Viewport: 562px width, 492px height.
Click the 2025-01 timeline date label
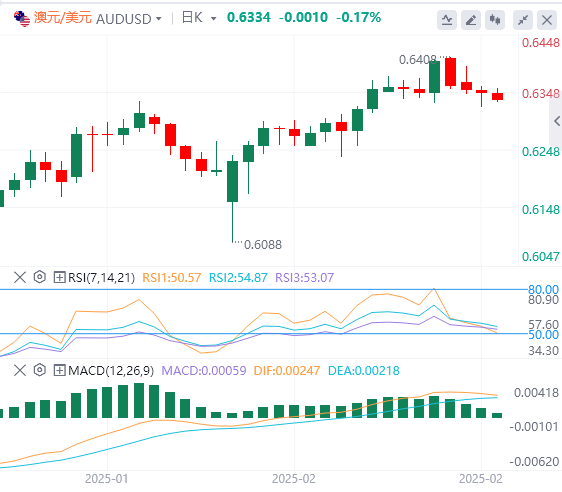tap(106, 479)
